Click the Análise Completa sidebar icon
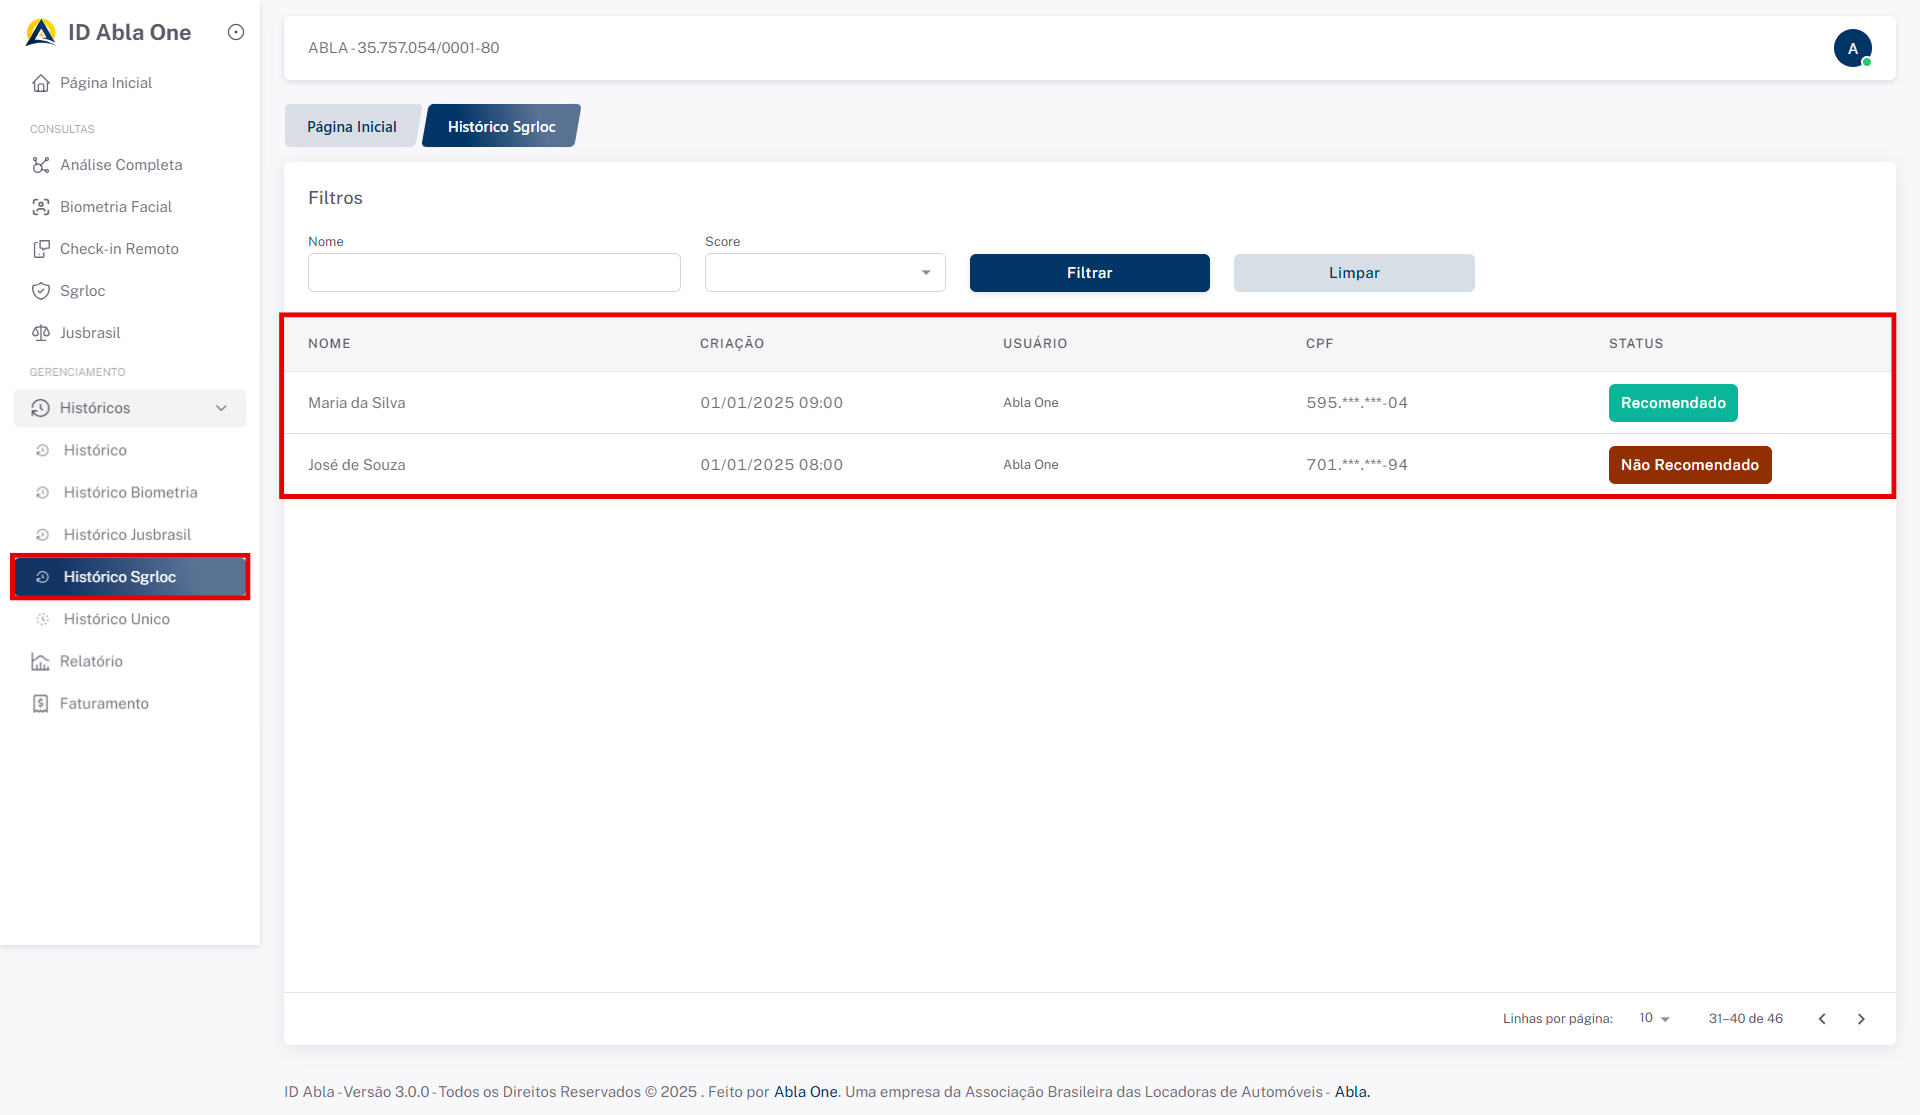Screen dimensions: 1920x1115 40,165
